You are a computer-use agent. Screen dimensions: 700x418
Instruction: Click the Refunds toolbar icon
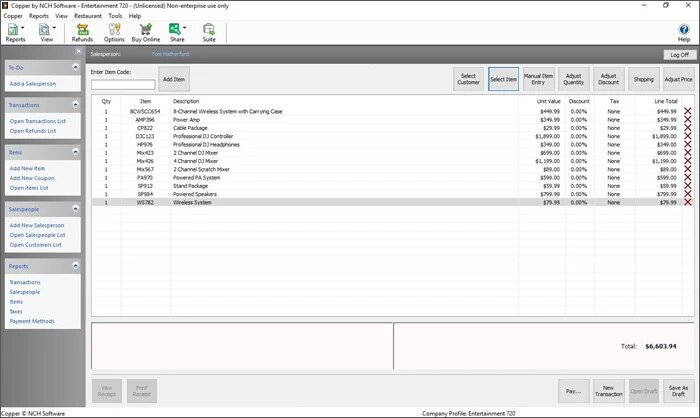point(83,29)
